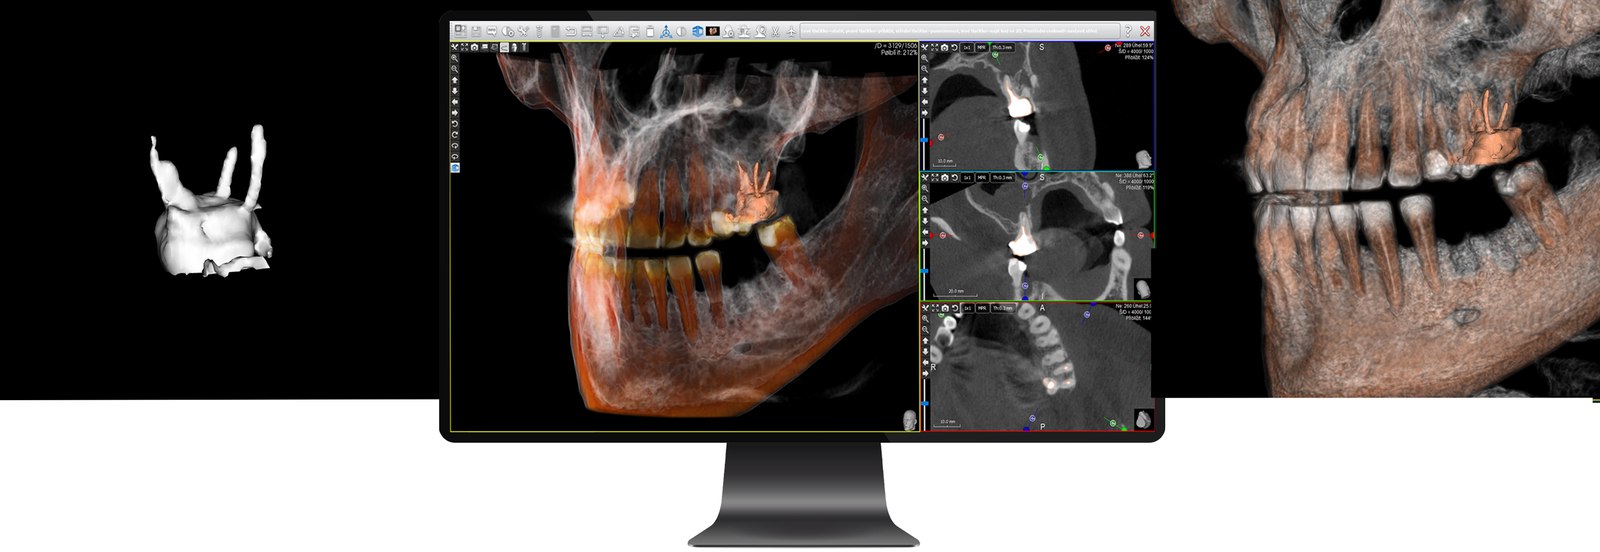Open the 1x1 layout selector in middle slice view
The image size is (1600, 552).
[x=967, y=178]
